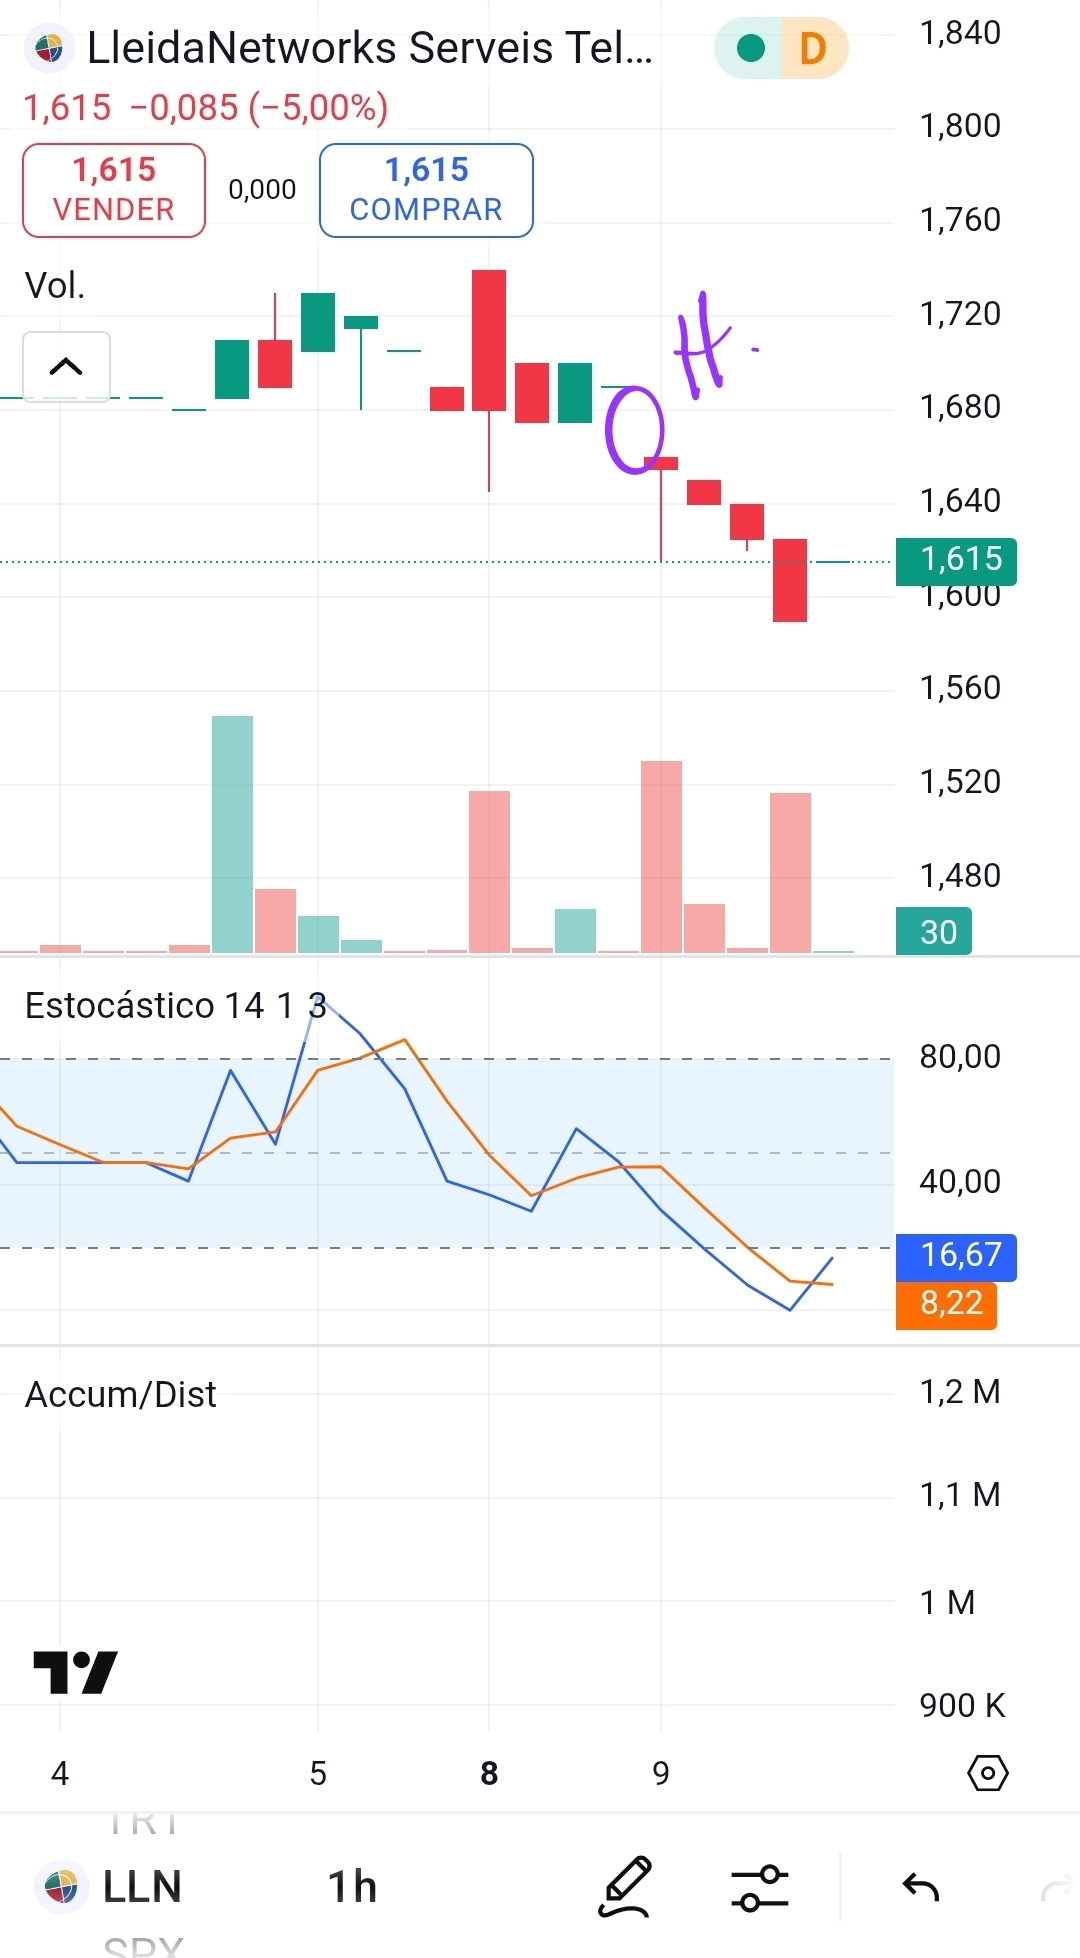The height and width of the screenshot is (1958, 1080).
Task: Tap the COMPRAR buy button
Action: point(426,190)
